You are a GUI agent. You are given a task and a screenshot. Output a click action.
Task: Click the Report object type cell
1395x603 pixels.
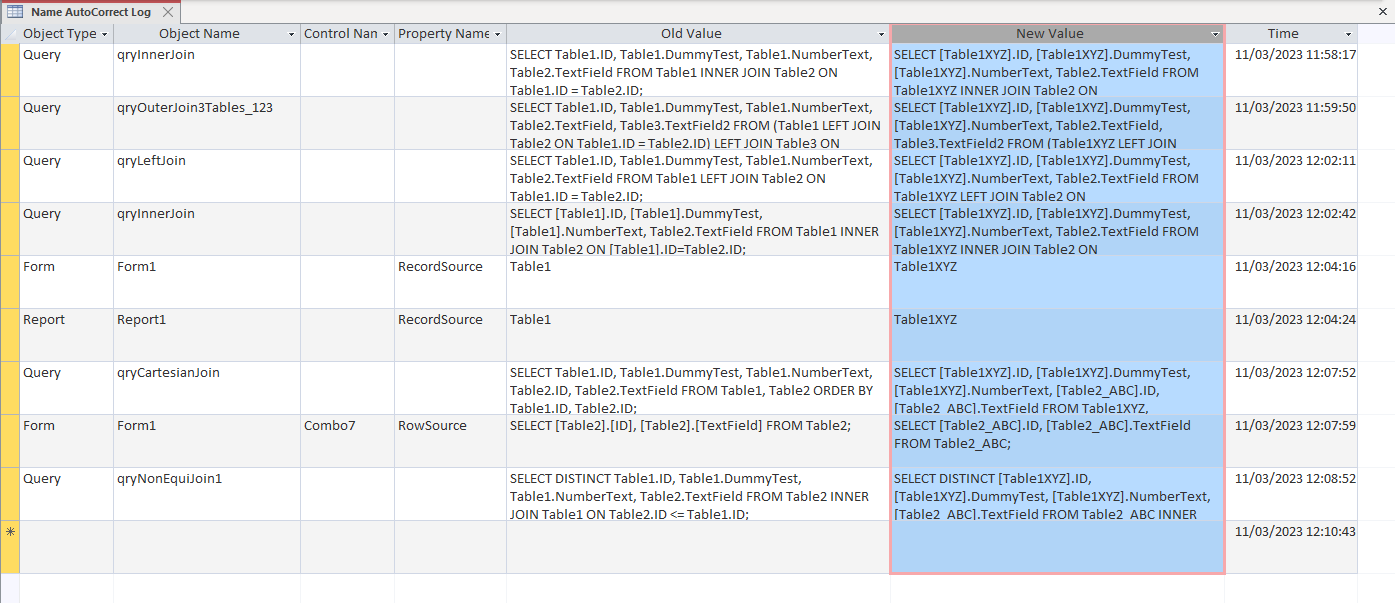pos(66,335)
